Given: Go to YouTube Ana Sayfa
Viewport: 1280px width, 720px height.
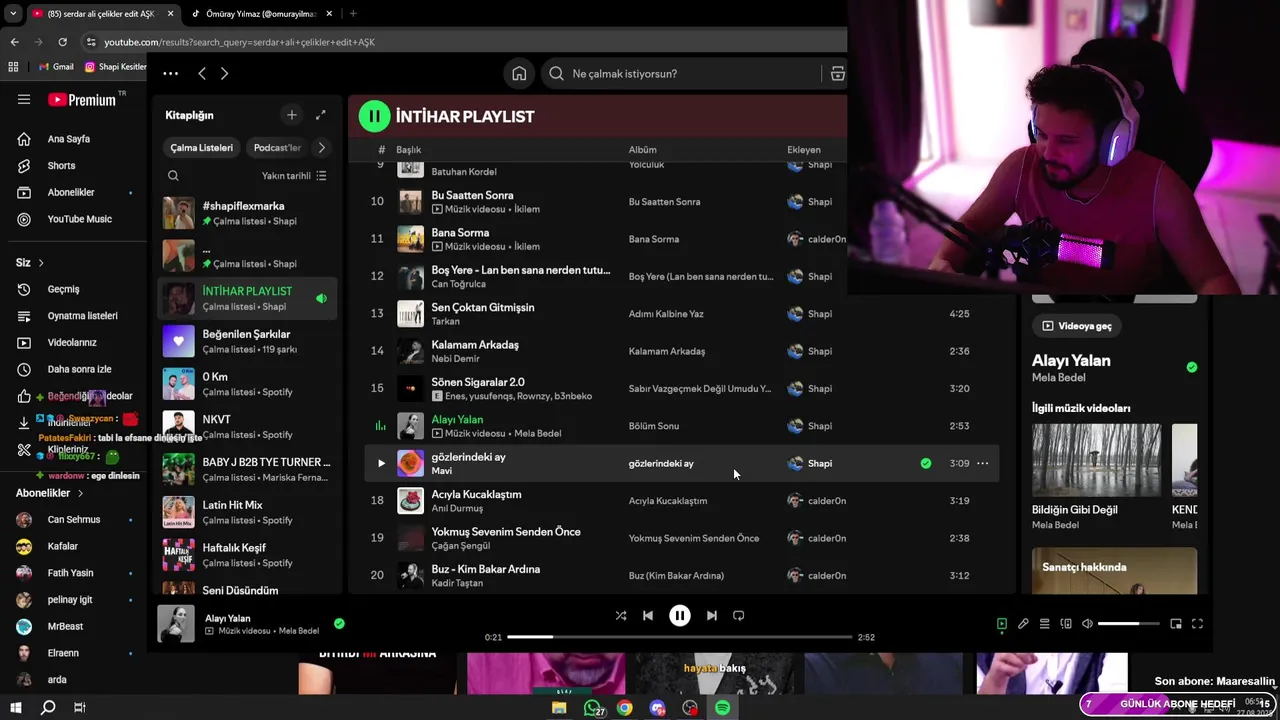Looking at the screenshot, I should (x=68, y=139).
